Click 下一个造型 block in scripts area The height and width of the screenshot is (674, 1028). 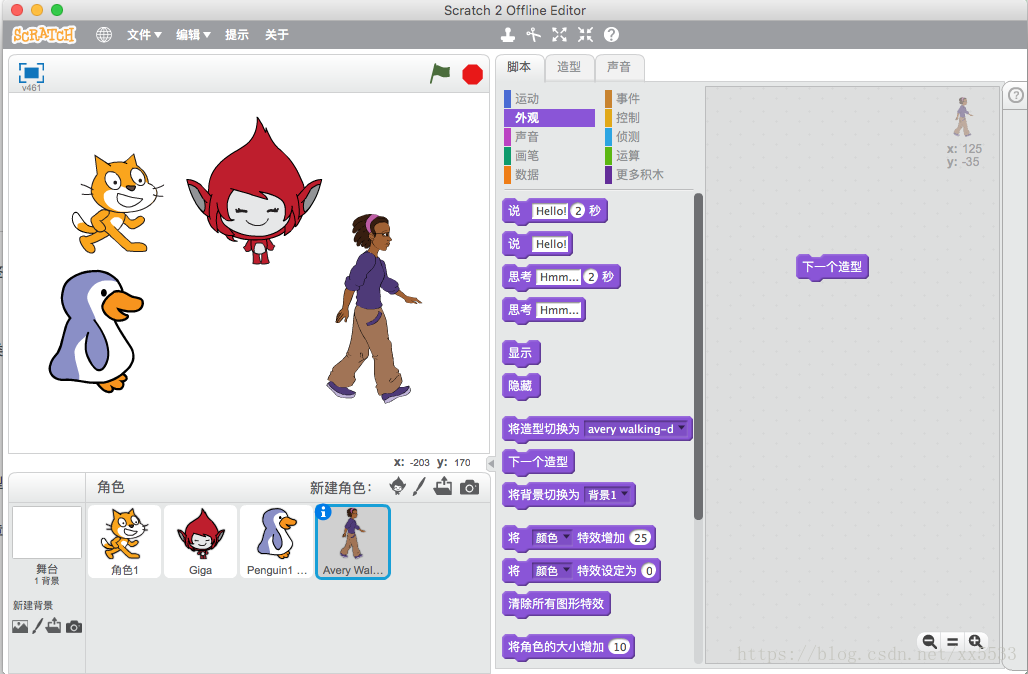point(832,267)
